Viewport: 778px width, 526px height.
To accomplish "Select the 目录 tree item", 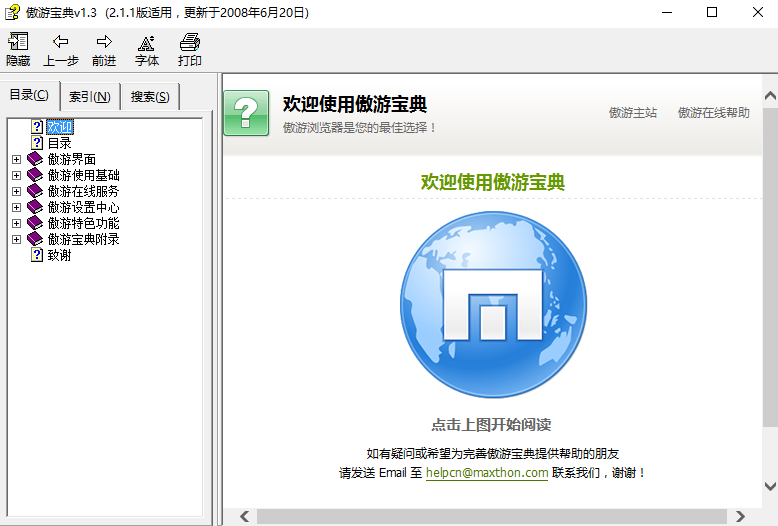I will coord(60,143).
